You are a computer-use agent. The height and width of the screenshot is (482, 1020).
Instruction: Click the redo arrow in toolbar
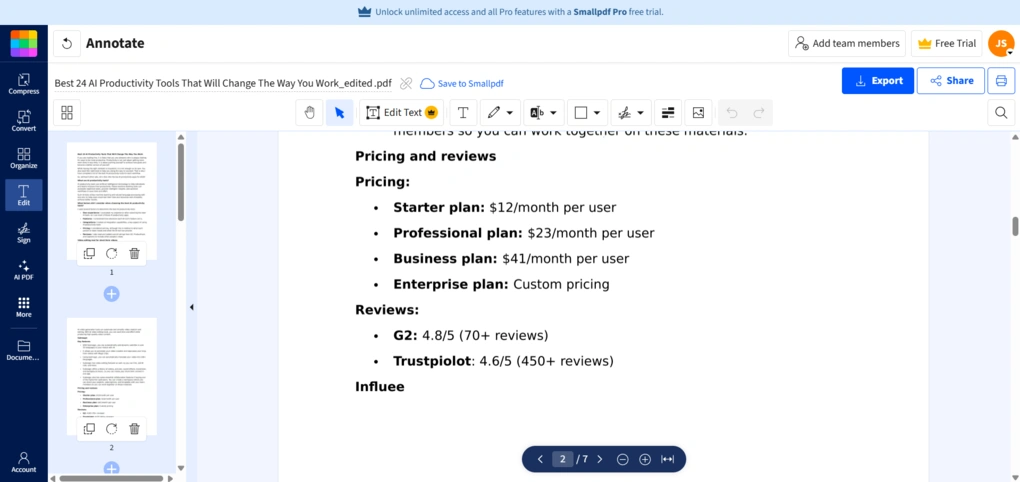(x=758, y=113)
